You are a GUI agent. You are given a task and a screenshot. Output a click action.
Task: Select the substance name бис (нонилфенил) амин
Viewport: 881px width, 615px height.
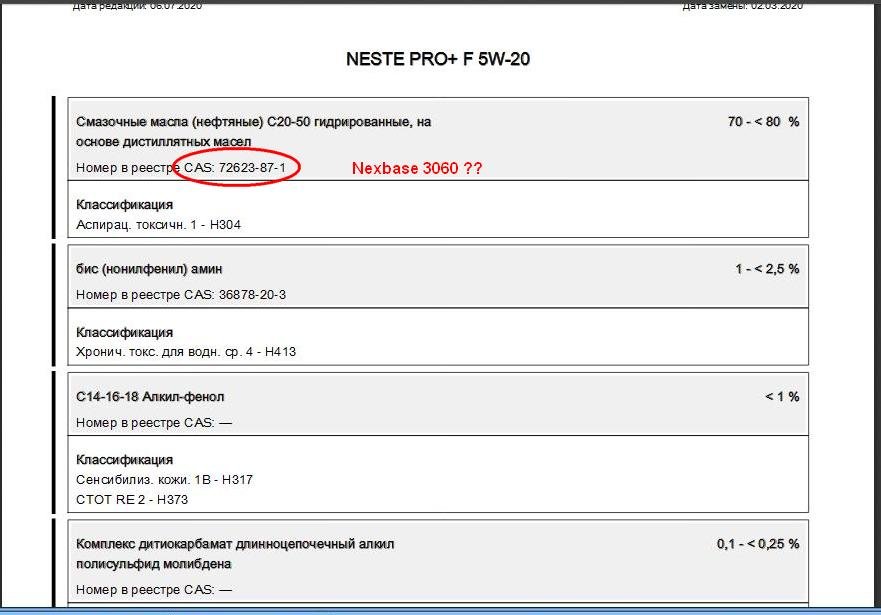pos(149,269)
